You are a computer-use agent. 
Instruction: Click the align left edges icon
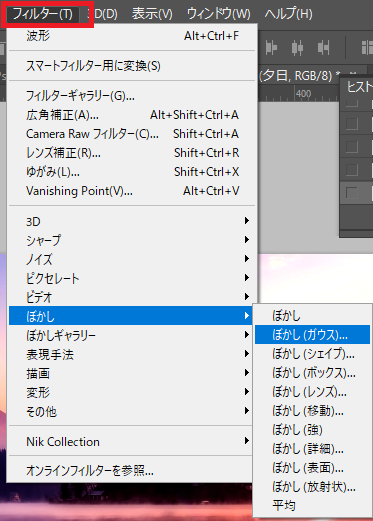tap(271, 48)
